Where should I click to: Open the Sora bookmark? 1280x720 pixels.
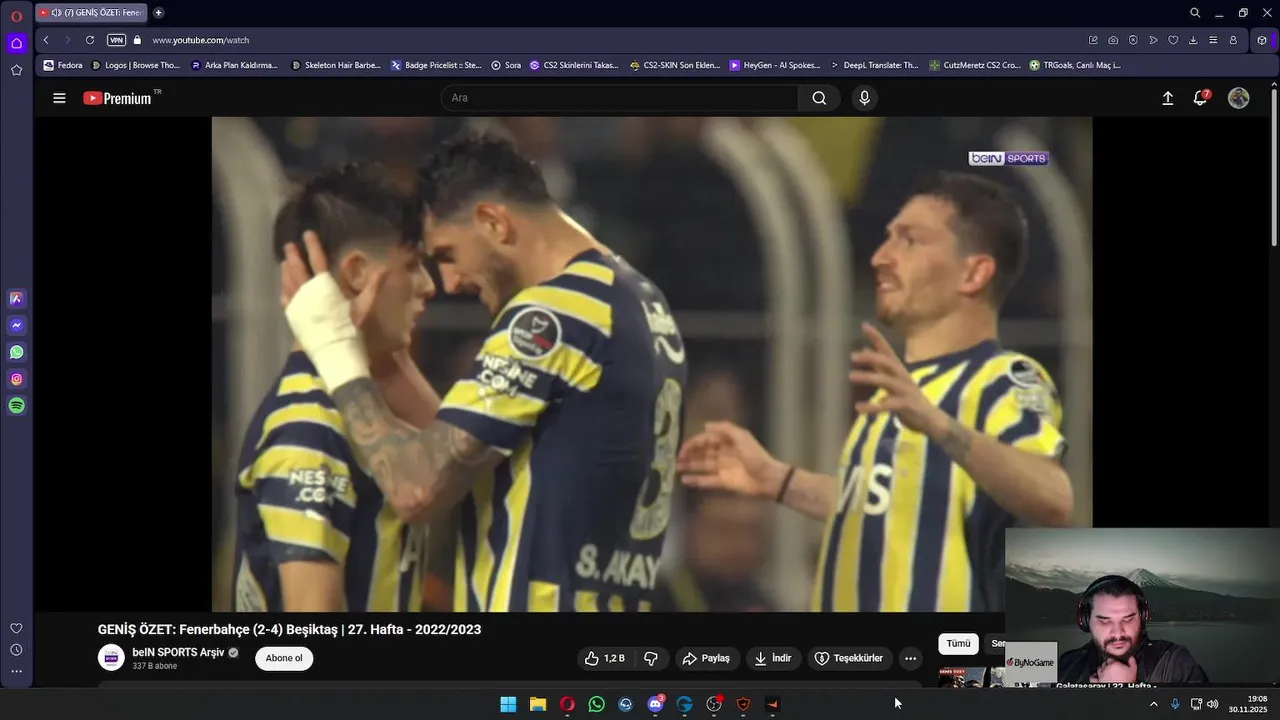tap(506, 65)
